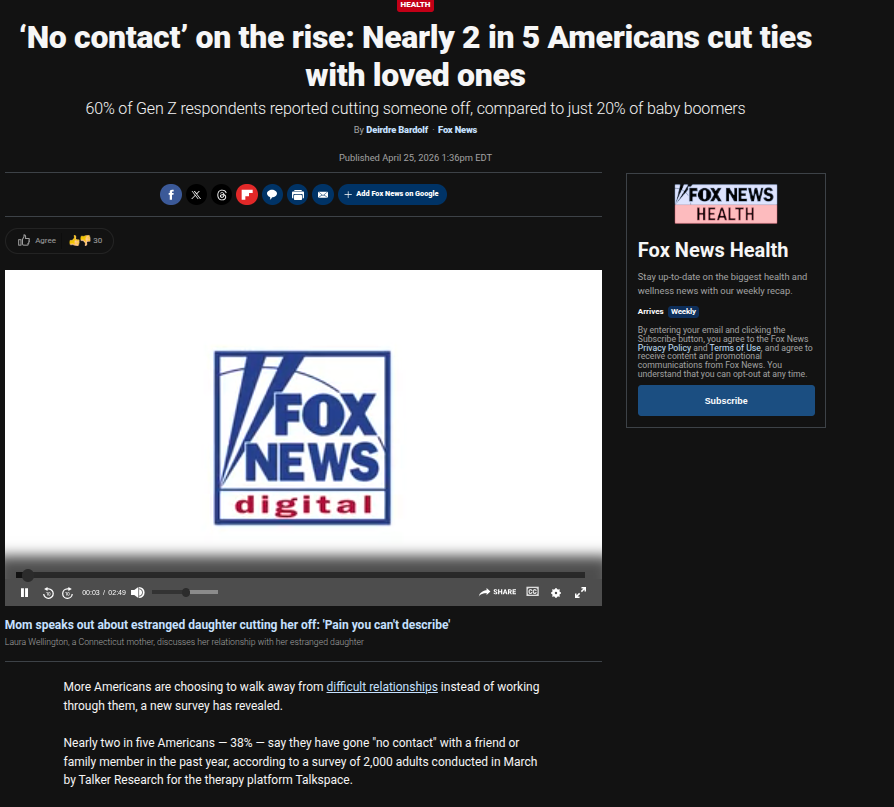
Task: Skip video forward 10 seconds
Action: click(x=67, y=593)
